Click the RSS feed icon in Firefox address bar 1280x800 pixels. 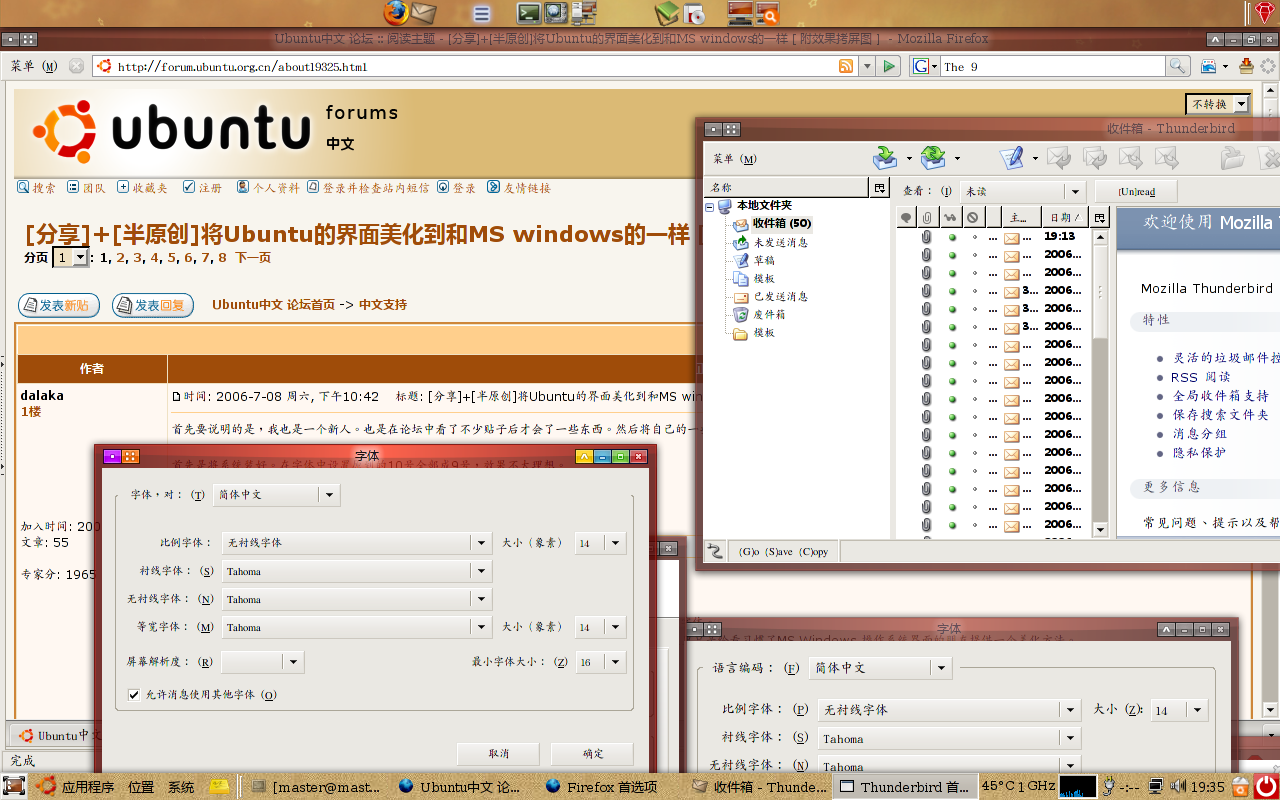tap(846, 66)
